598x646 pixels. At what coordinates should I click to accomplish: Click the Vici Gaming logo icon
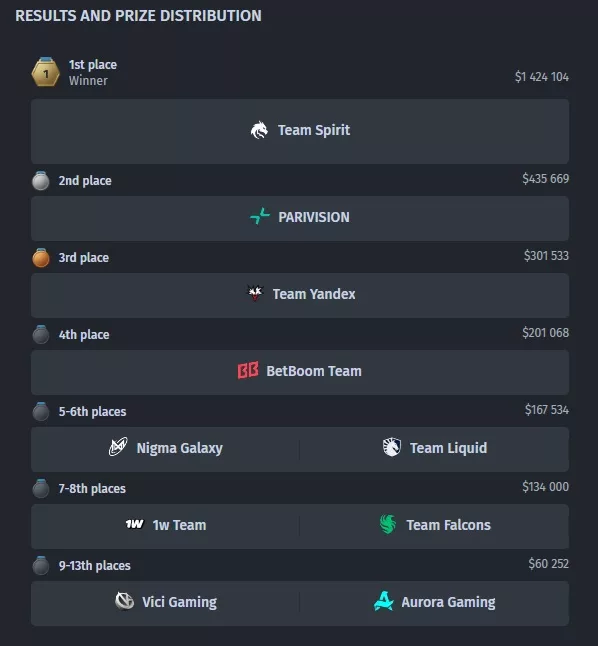(124, 601)
